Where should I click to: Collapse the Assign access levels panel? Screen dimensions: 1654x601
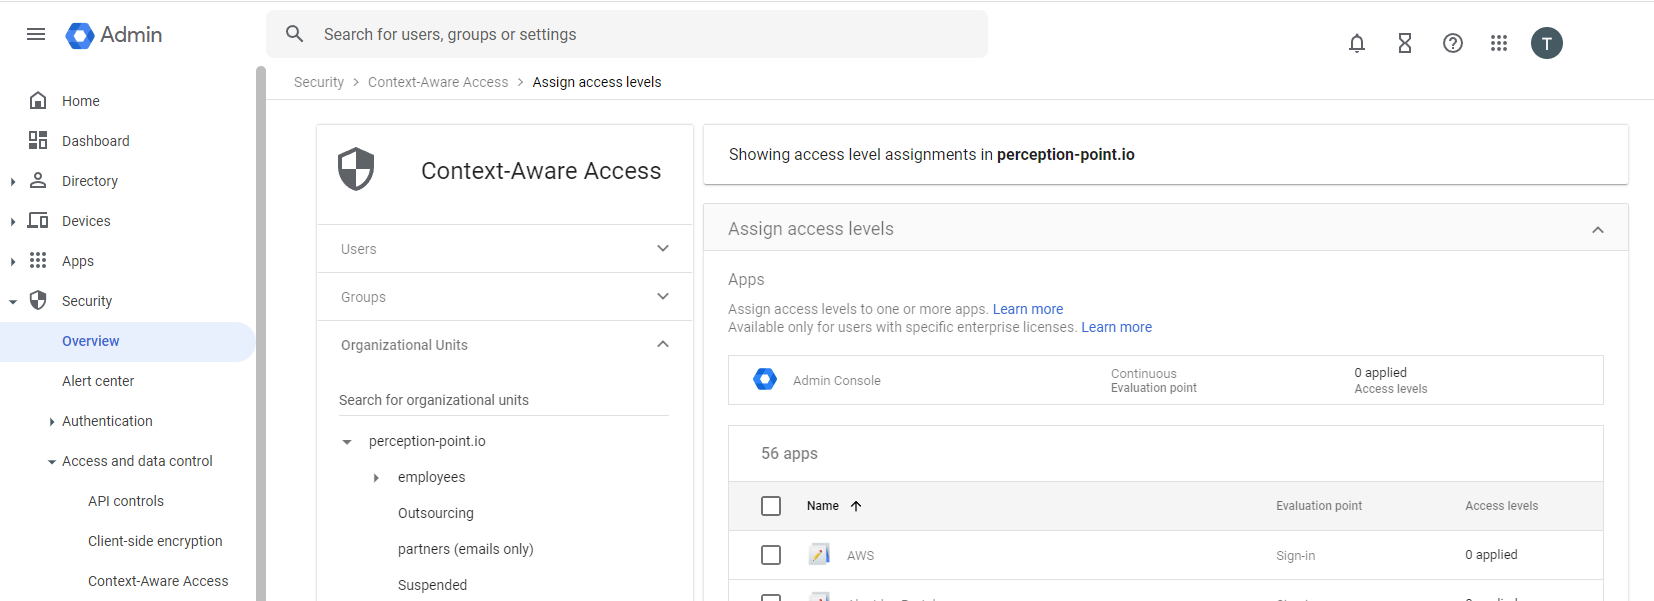(1597, 230)
